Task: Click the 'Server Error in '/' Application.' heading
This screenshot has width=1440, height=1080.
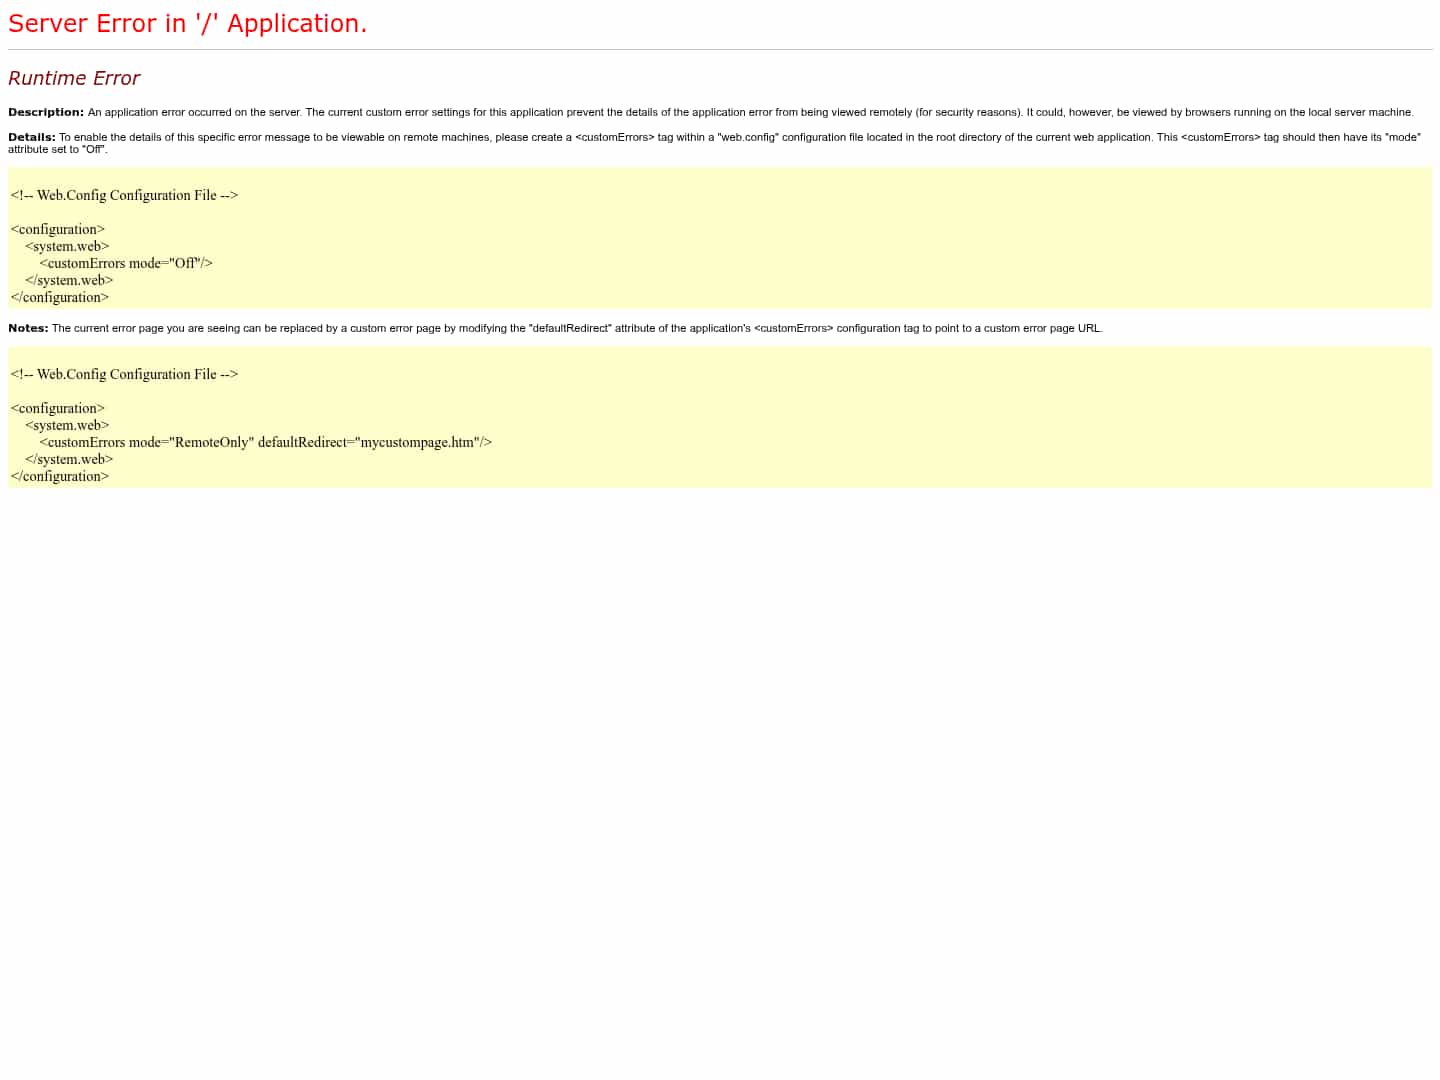Action: (187, 24)
